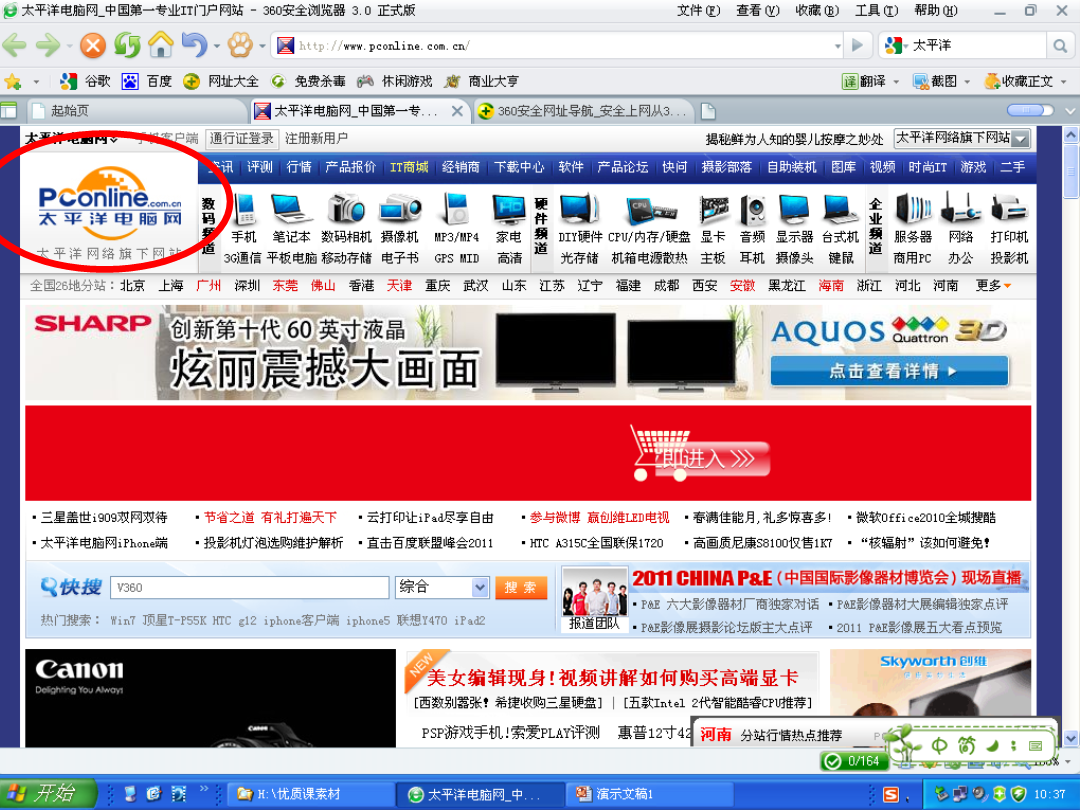The width and height of the screenshot is (1080, 810).
Task: Open the 产品报价 navigation link
Action: point(351,167)
